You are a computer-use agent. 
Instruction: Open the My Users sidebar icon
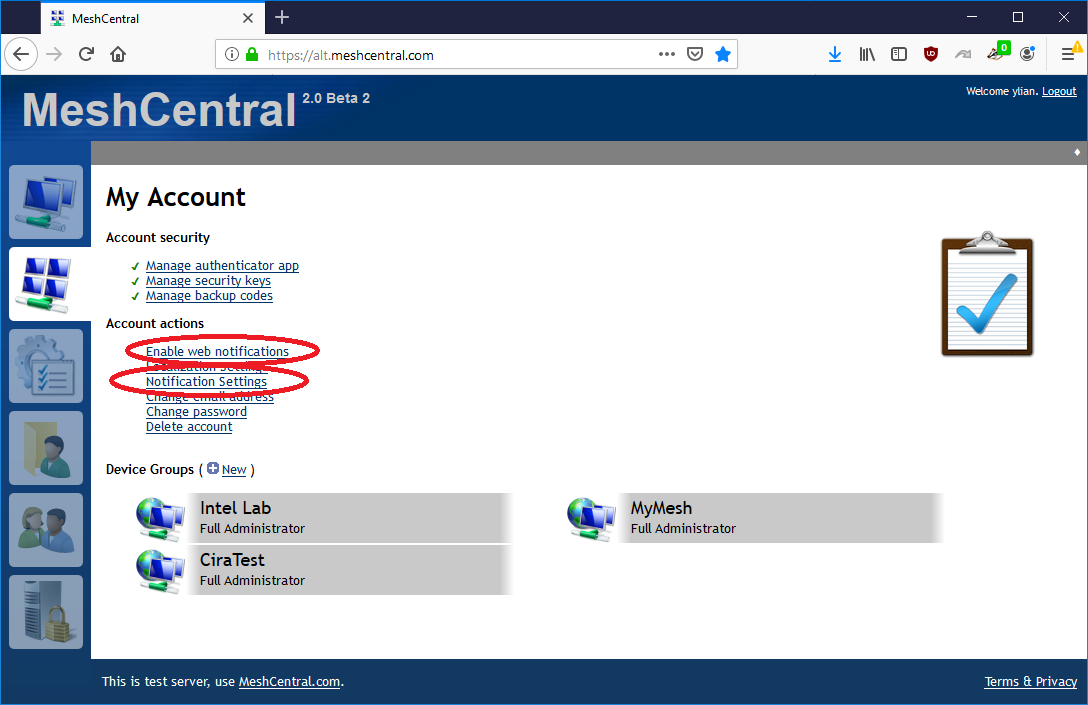(x=45, y=529)
